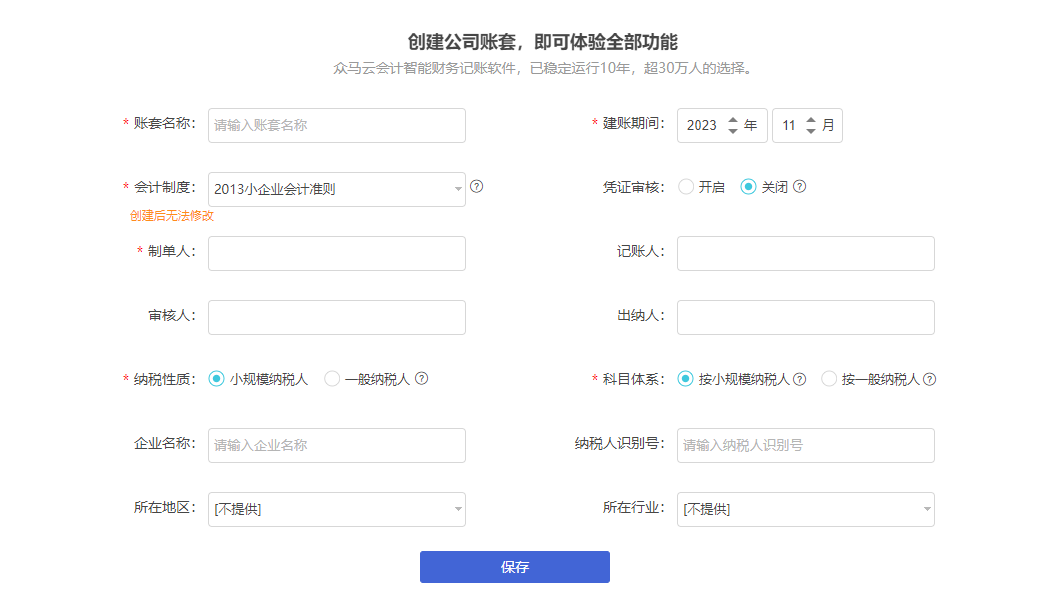Click the blue 保存 button
Viewport: 1051px width, 615px height.
[x=515, y=567]
